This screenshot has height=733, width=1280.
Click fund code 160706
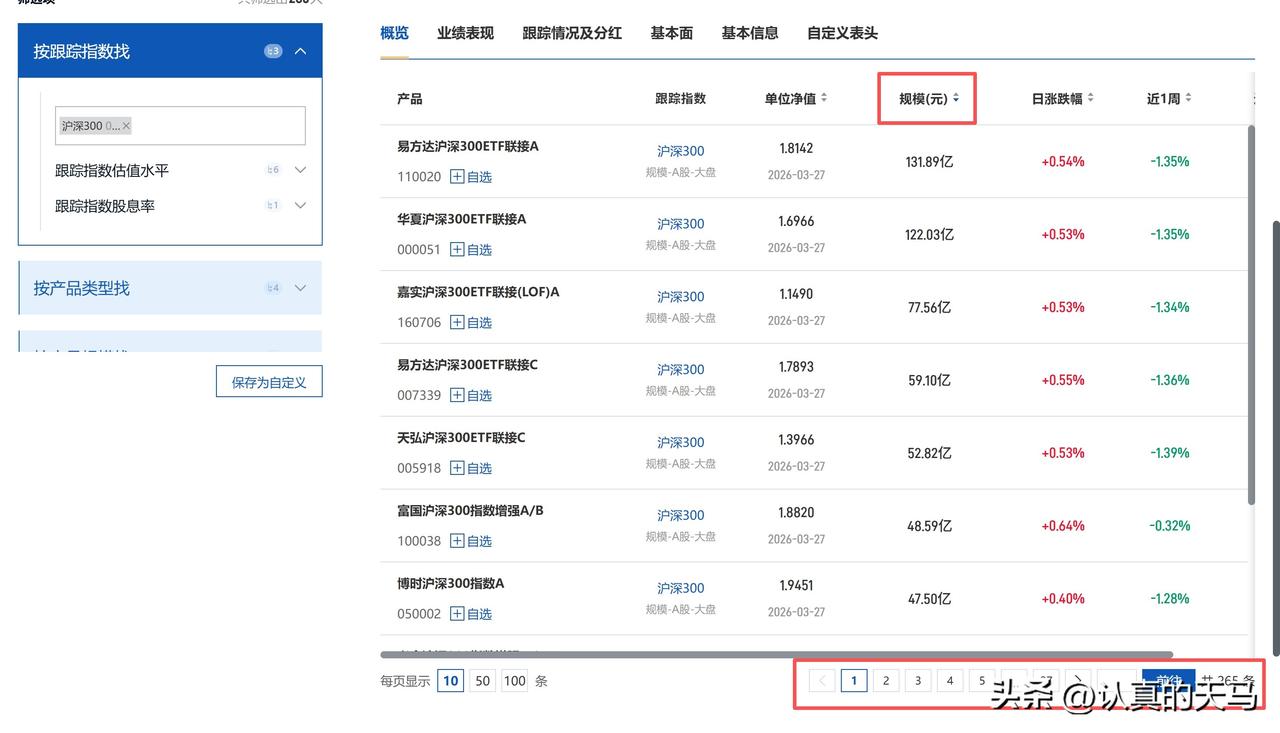[x=419, y=323]
